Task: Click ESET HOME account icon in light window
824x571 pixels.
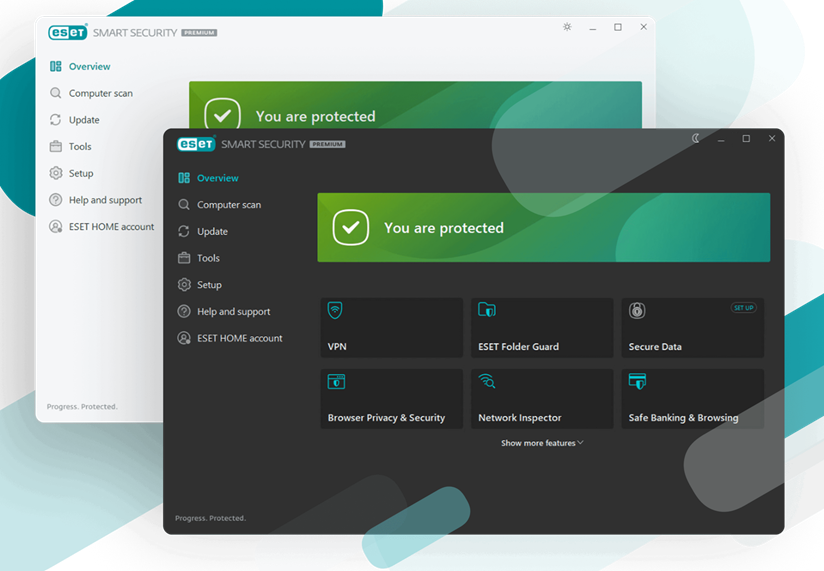Action: [x=56, y=226]
